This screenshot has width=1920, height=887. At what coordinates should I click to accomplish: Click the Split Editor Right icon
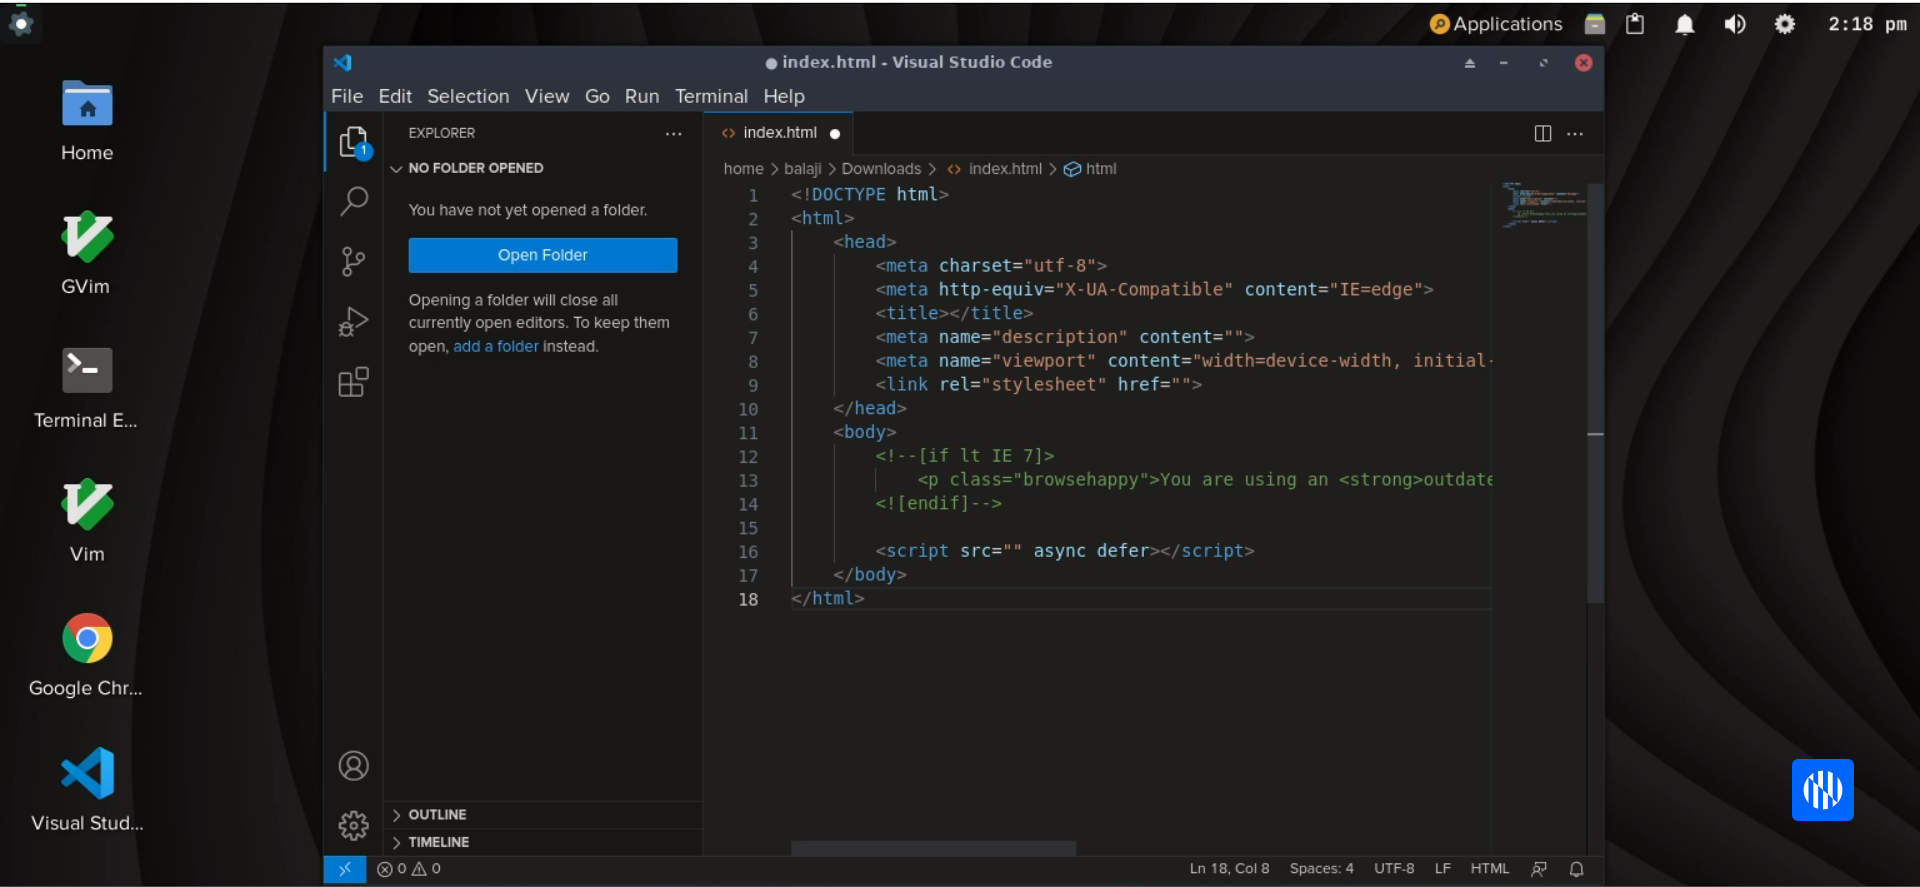1543,134
